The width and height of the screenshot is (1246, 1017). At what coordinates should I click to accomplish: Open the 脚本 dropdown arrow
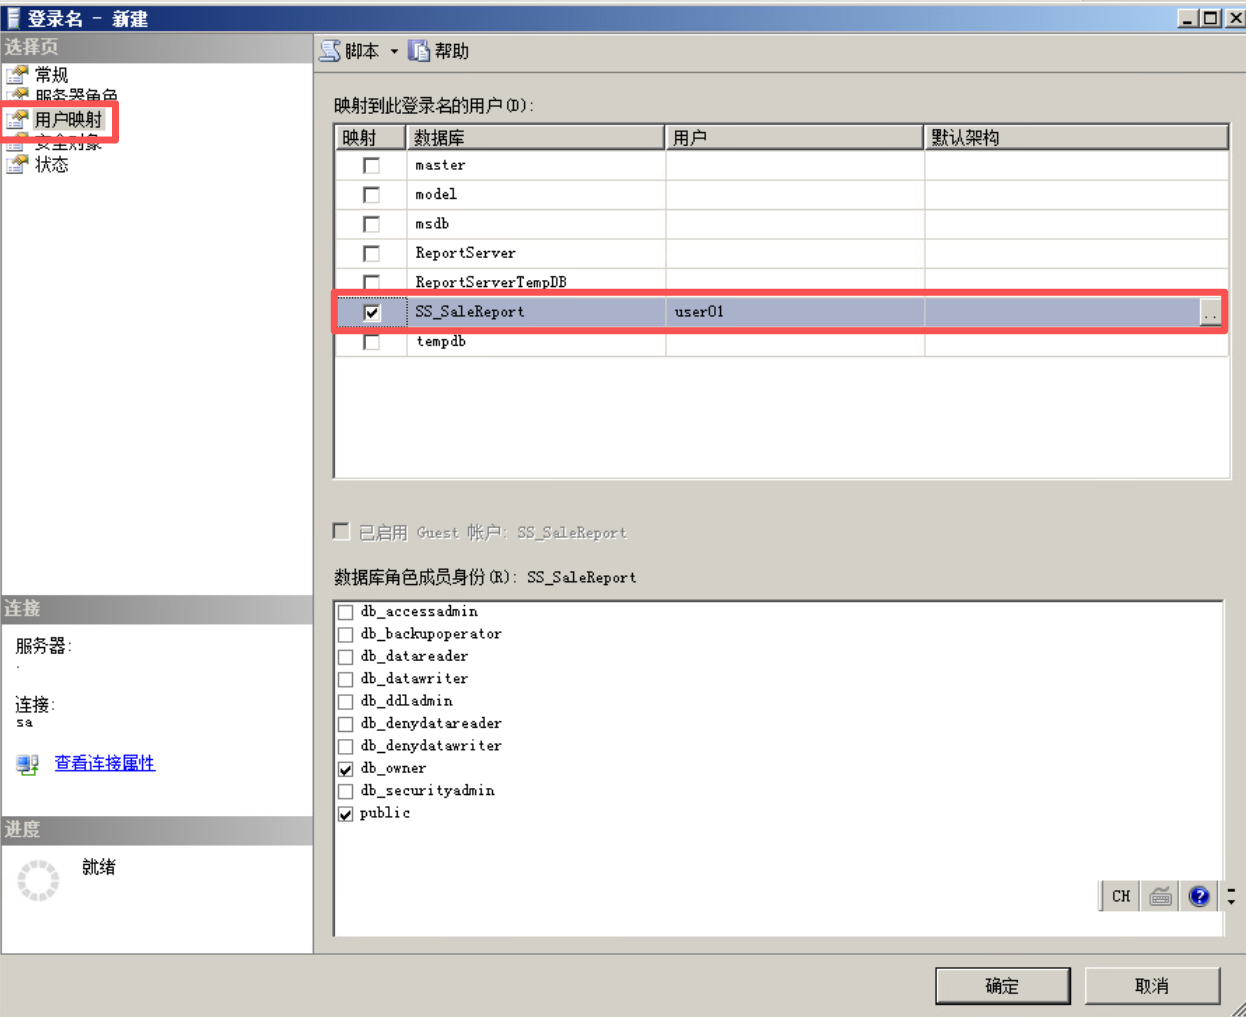point(394,52)
